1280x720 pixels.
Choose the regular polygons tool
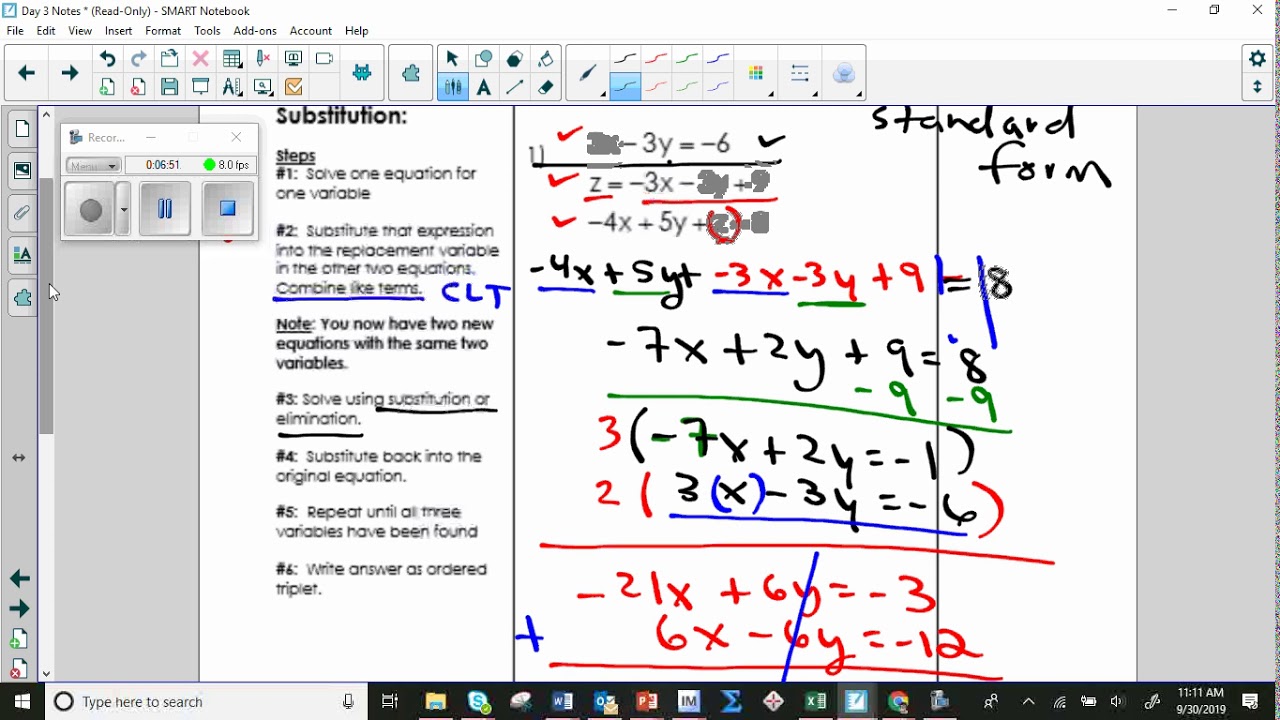pos(515,59)
